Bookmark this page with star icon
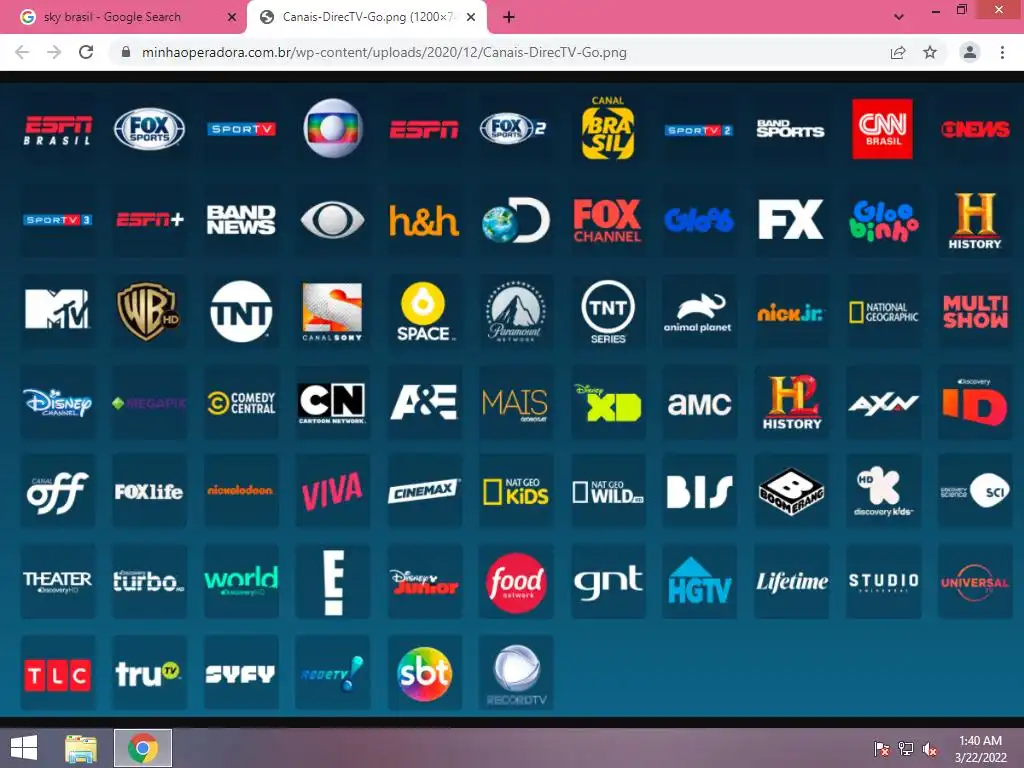Screen dimensions: 1024x768 [930, 52]
